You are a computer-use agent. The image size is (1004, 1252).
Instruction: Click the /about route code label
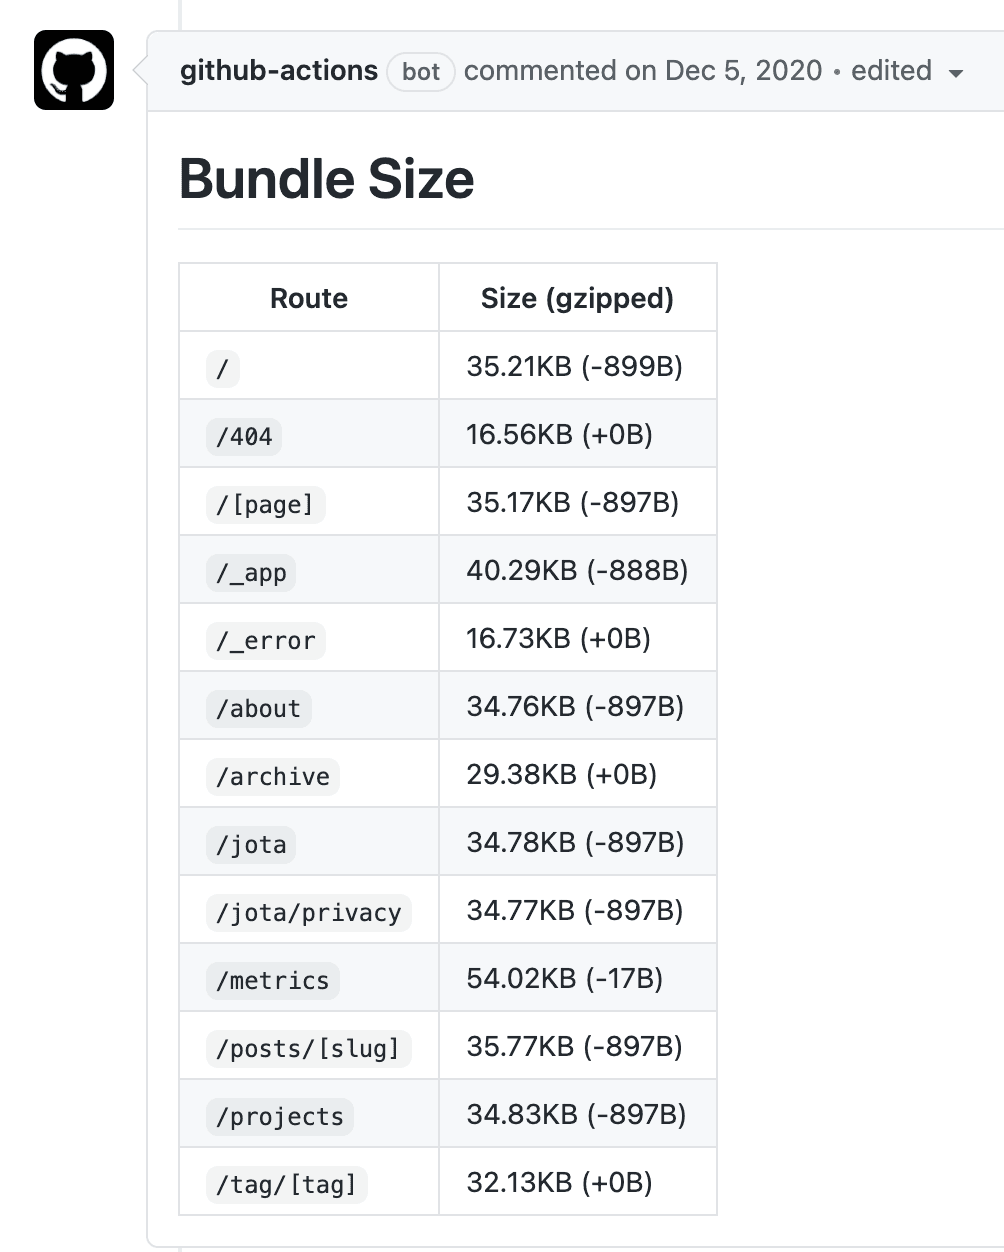[259, 708]
